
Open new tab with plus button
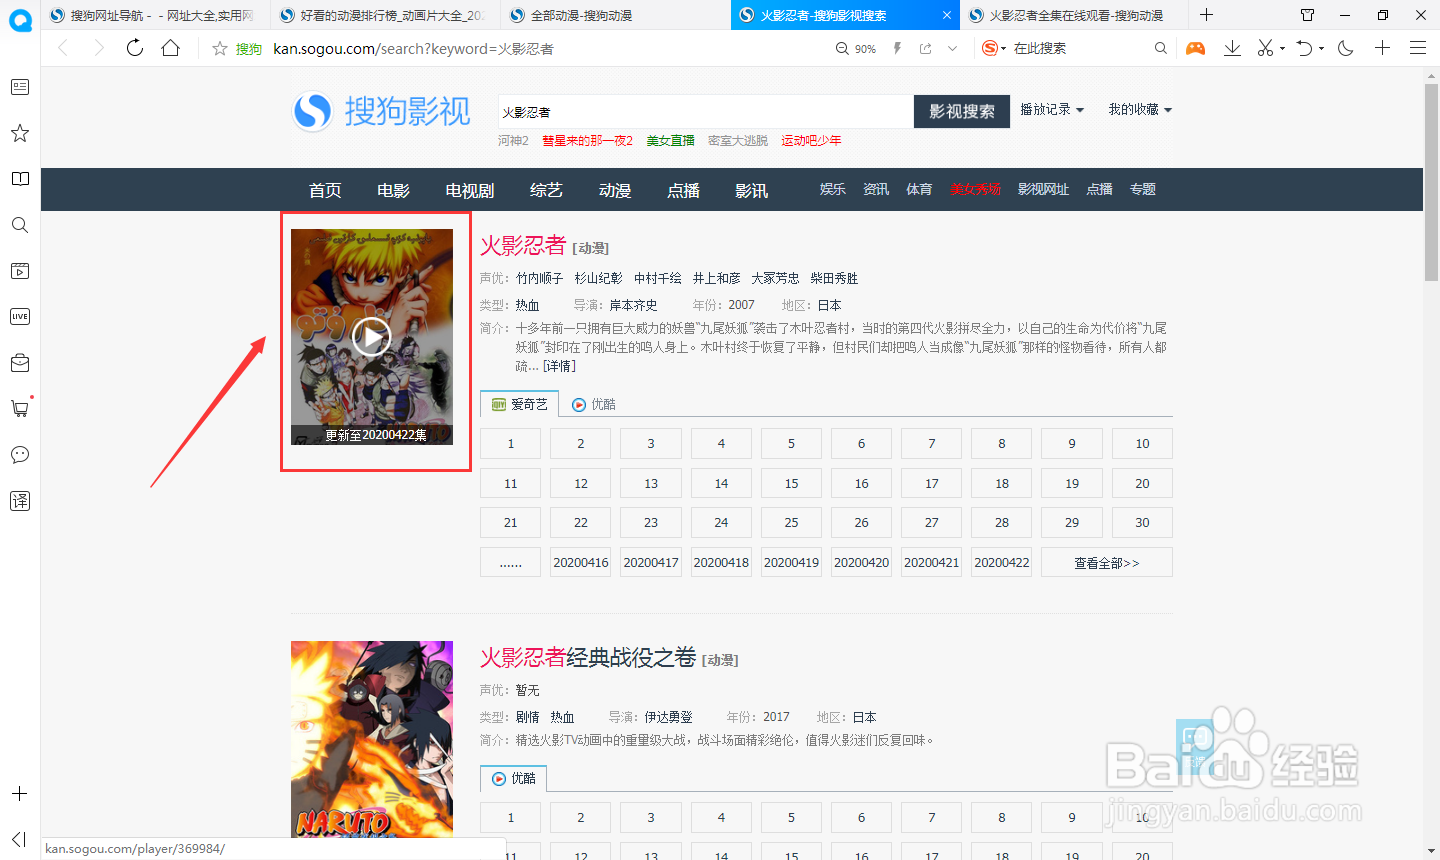click(1207, 15)
